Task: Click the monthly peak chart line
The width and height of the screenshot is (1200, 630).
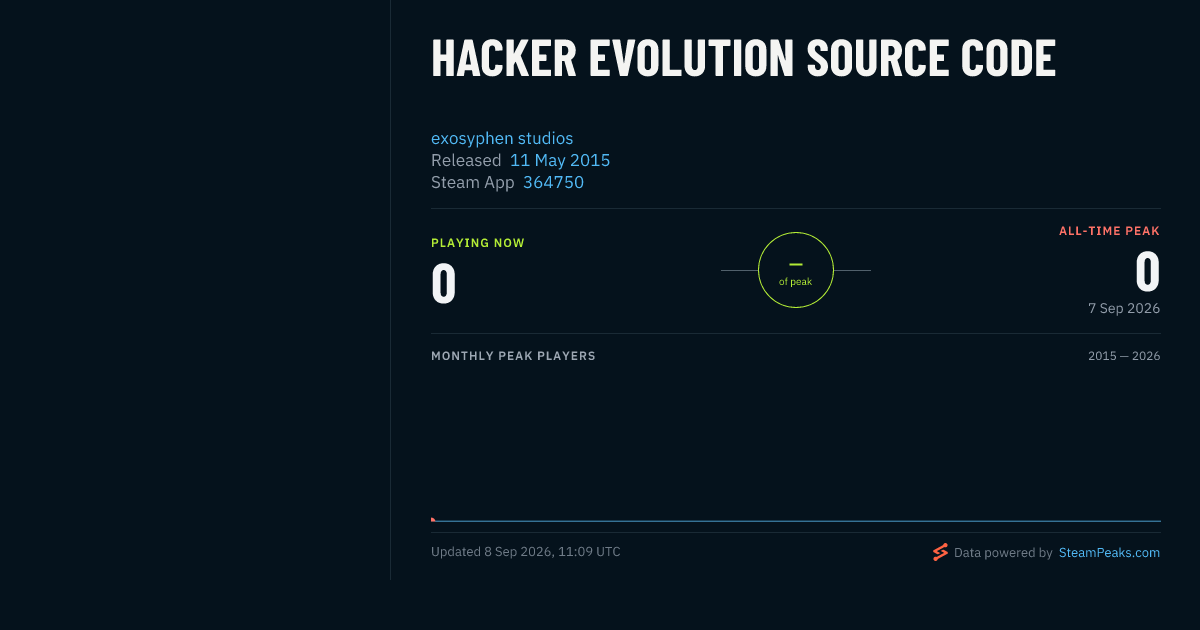Action: pyautogui.click(x=796, y=521)
